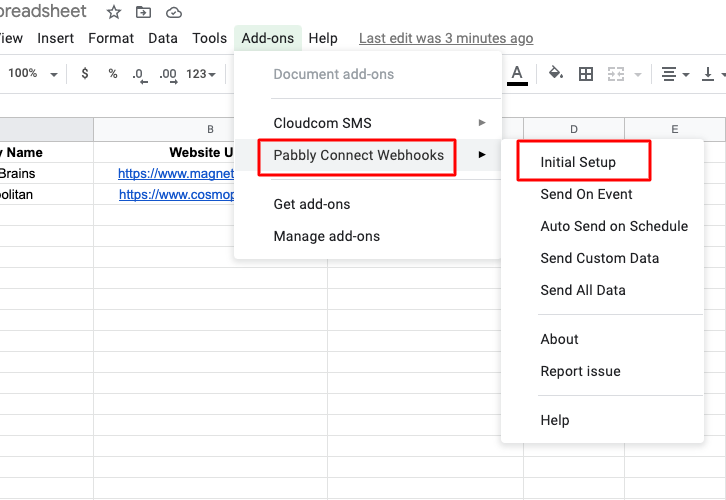
Task: Close the Add-ons menu
Action: pyautogui.click(x=268, y=38)
